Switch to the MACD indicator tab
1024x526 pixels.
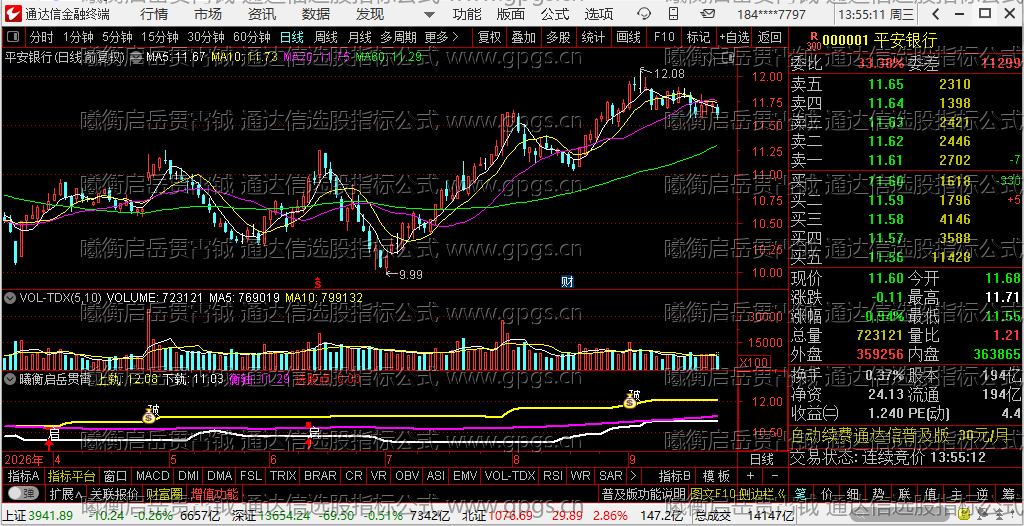point(153,476)
